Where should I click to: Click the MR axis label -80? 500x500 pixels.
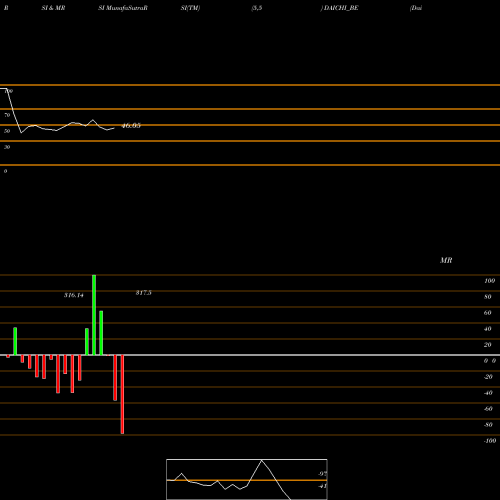pyautogui.click(x=488, y=425)
